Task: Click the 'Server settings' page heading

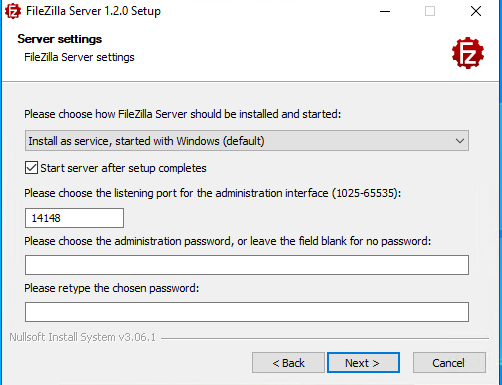Action: [x=60, y=39]
